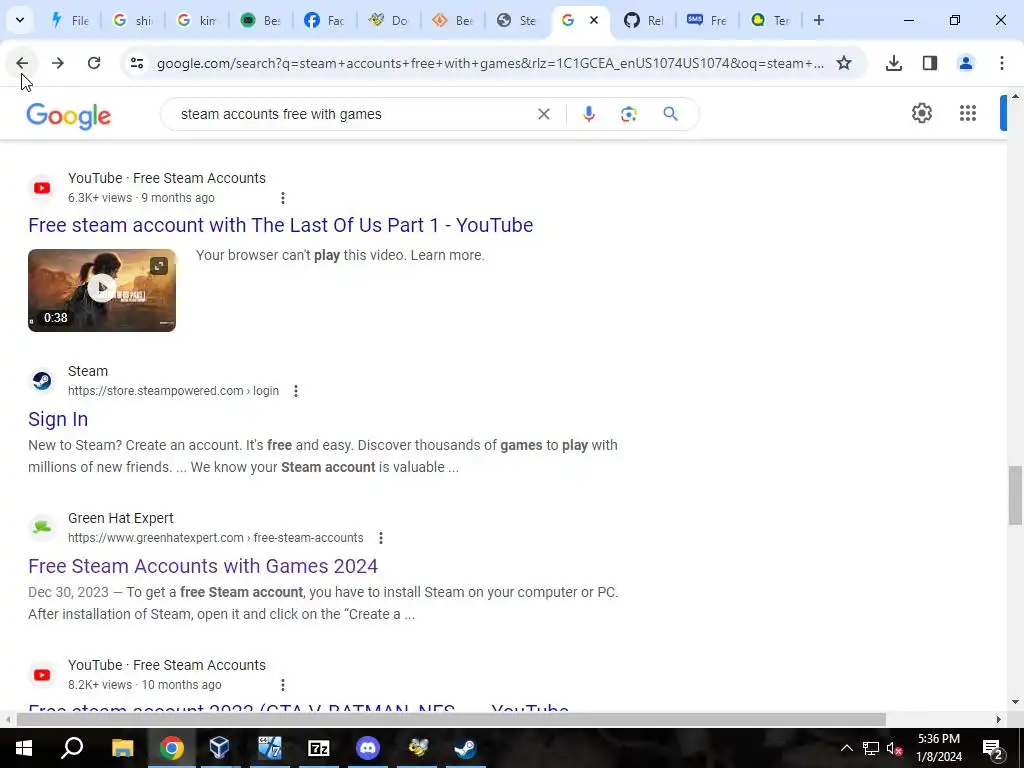Image resolution: width=1024 pixels, height=768 pixels.
Task: Open more options for 8.2K+ views YouTube result
Action: tap(283, 685)
